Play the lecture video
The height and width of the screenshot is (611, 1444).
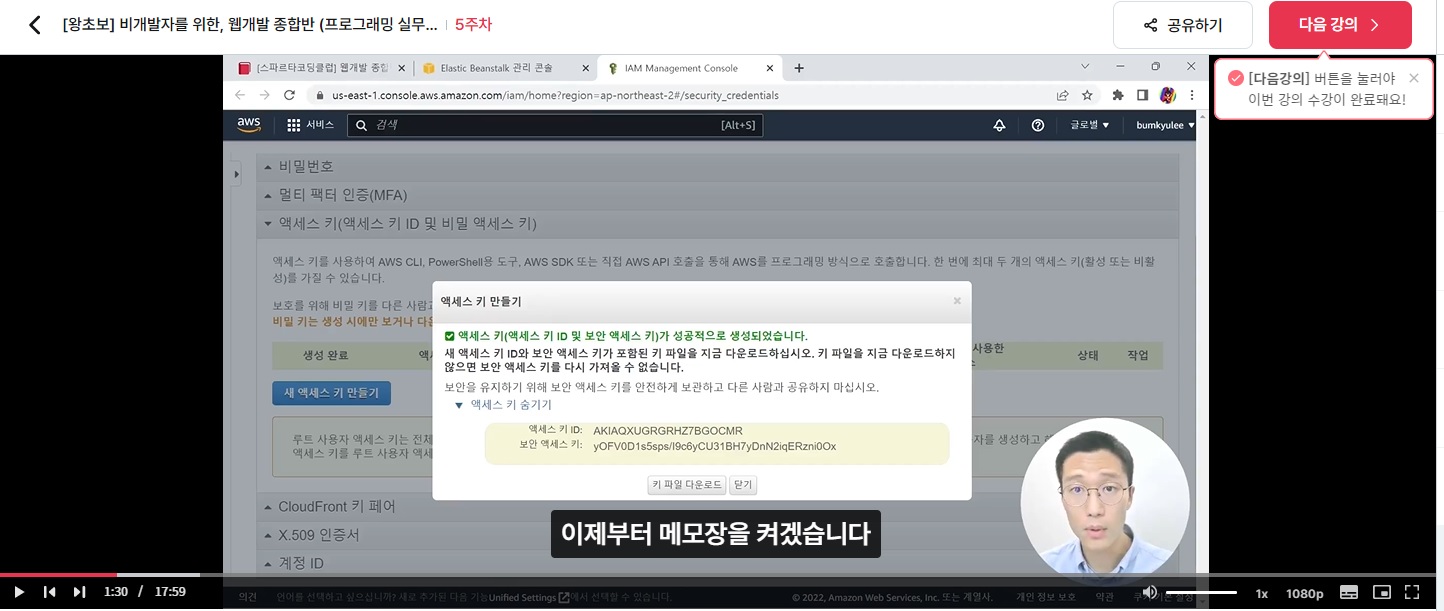coord(19,592)
